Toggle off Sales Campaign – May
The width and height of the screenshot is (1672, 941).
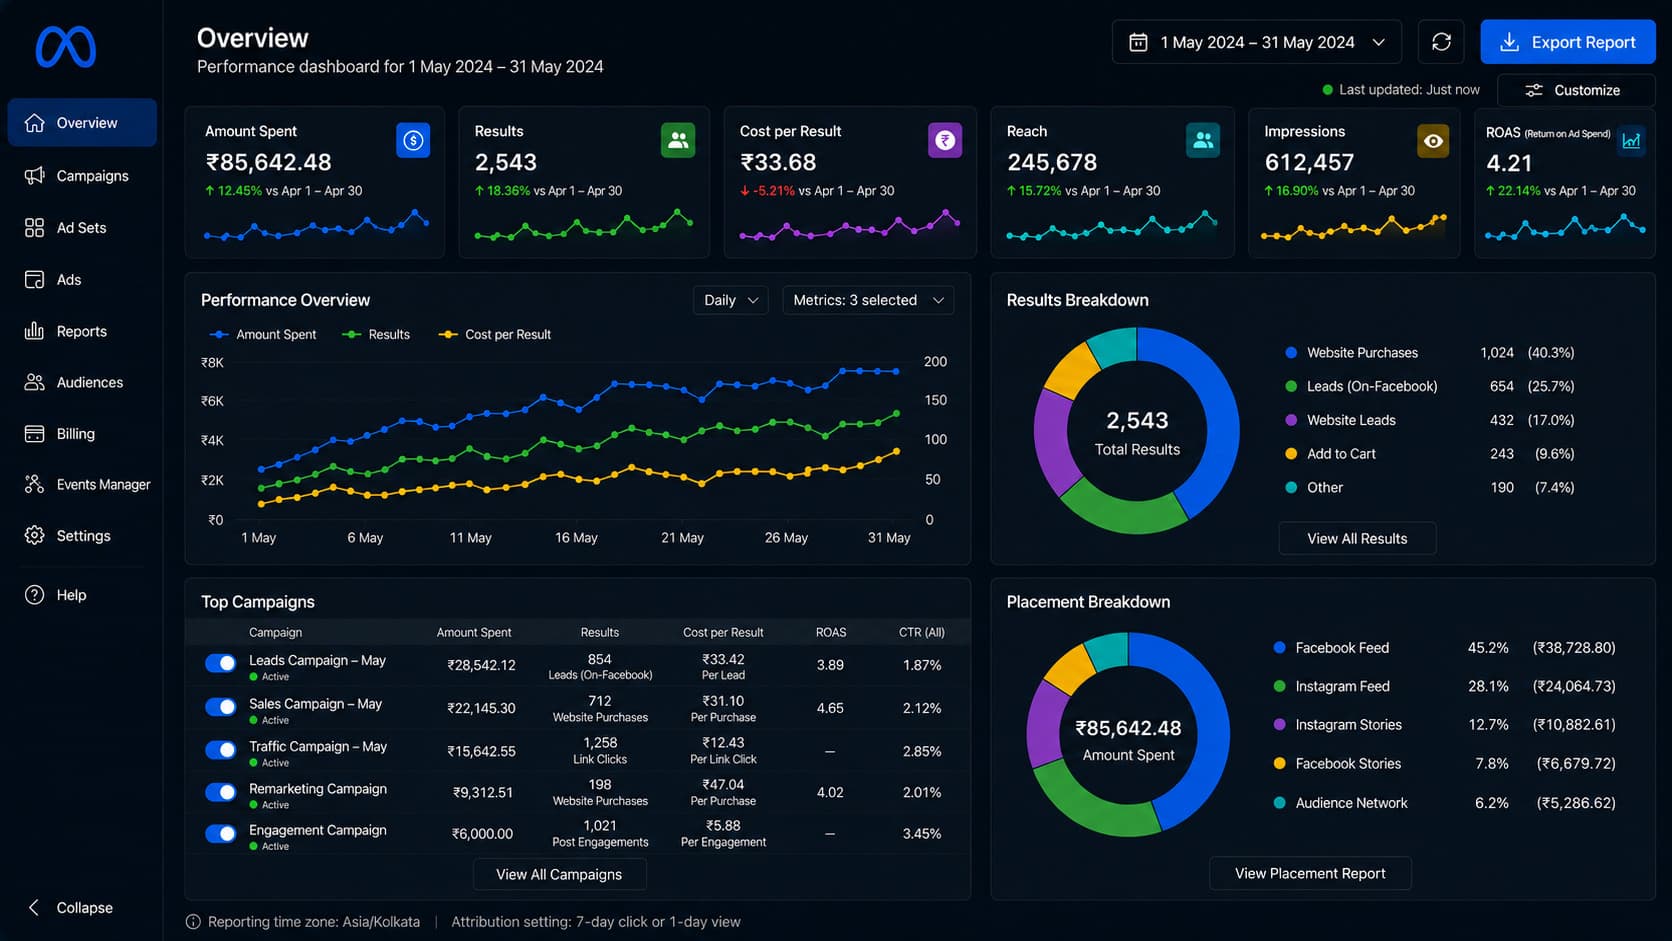click(220, 707)
